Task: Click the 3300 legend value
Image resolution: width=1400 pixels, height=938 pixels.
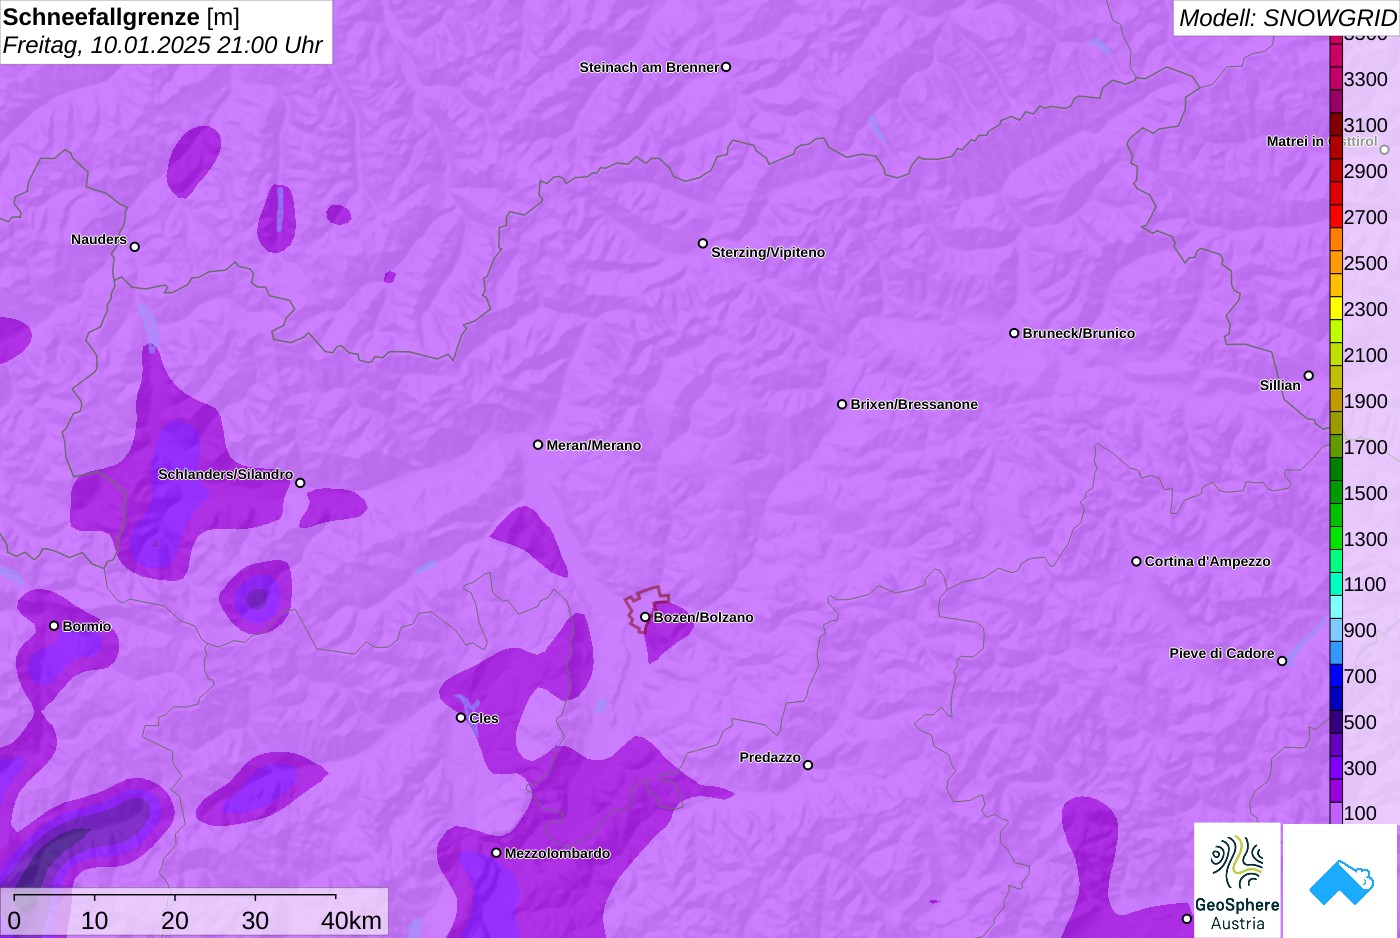Action: tap(1366, 79)
